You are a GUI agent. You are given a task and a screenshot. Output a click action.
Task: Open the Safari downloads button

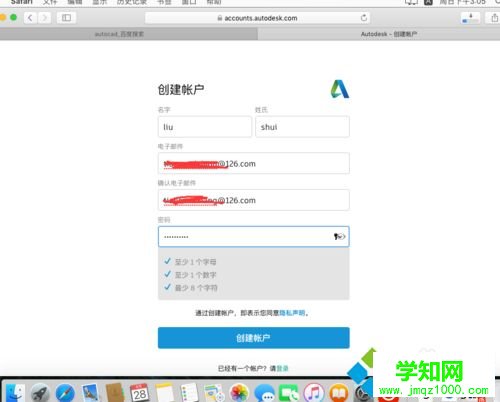pyautogui.click(x=470, y=18)
